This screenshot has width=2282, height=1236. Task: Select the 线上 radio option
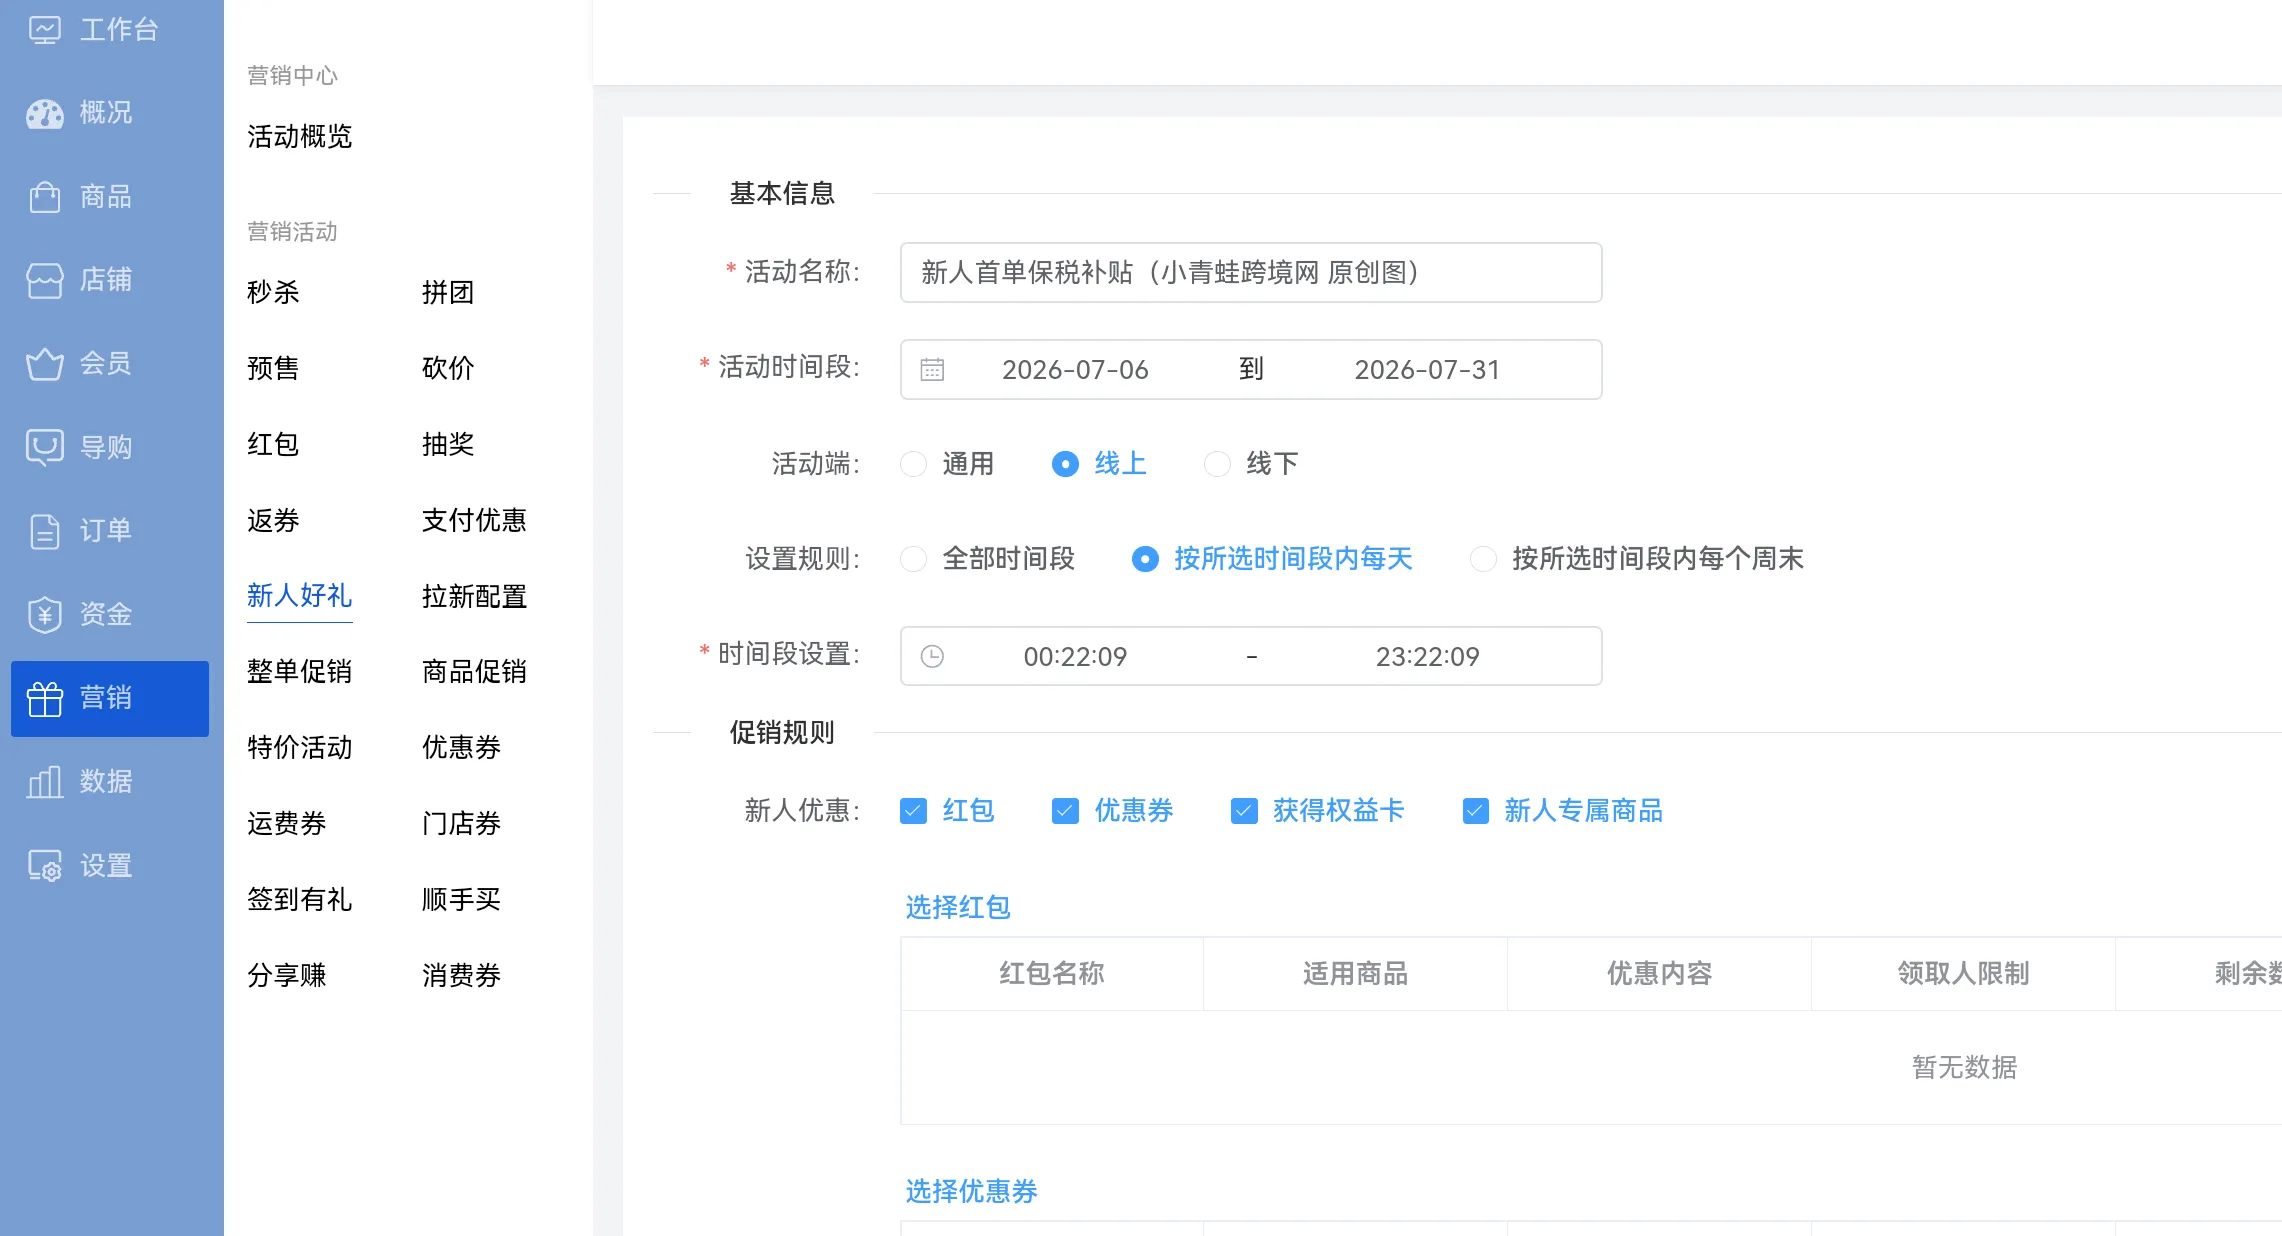1065,464
